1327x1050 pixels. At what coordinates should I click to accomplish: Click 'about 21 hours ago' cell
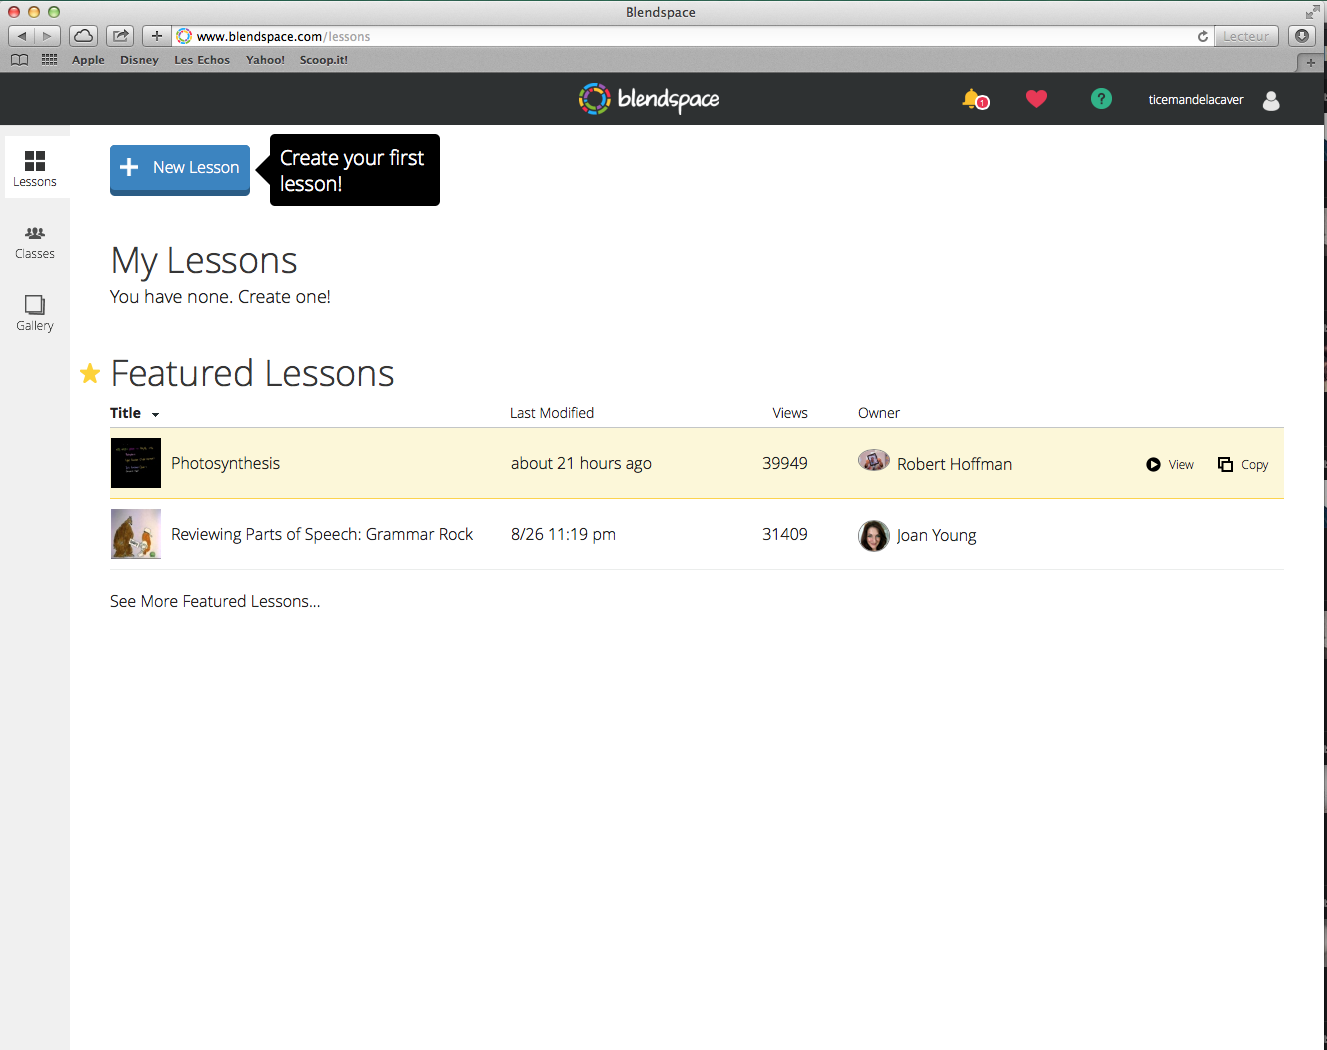pyautogui.click(x=581, y=463)
